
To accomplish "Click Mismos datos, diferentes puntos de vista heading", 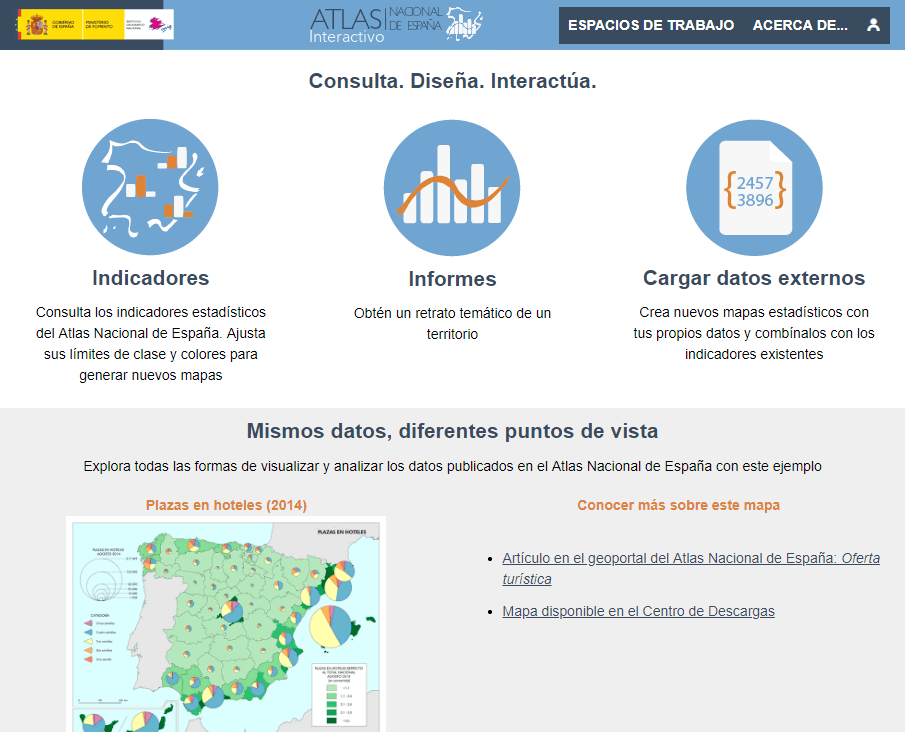I will point(452,431).
